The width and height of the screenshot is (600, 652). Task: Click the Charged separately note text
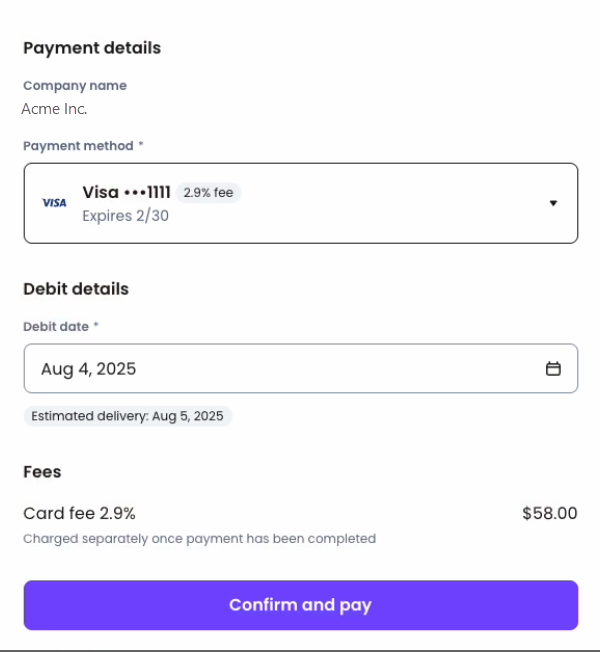coord(199,539)
